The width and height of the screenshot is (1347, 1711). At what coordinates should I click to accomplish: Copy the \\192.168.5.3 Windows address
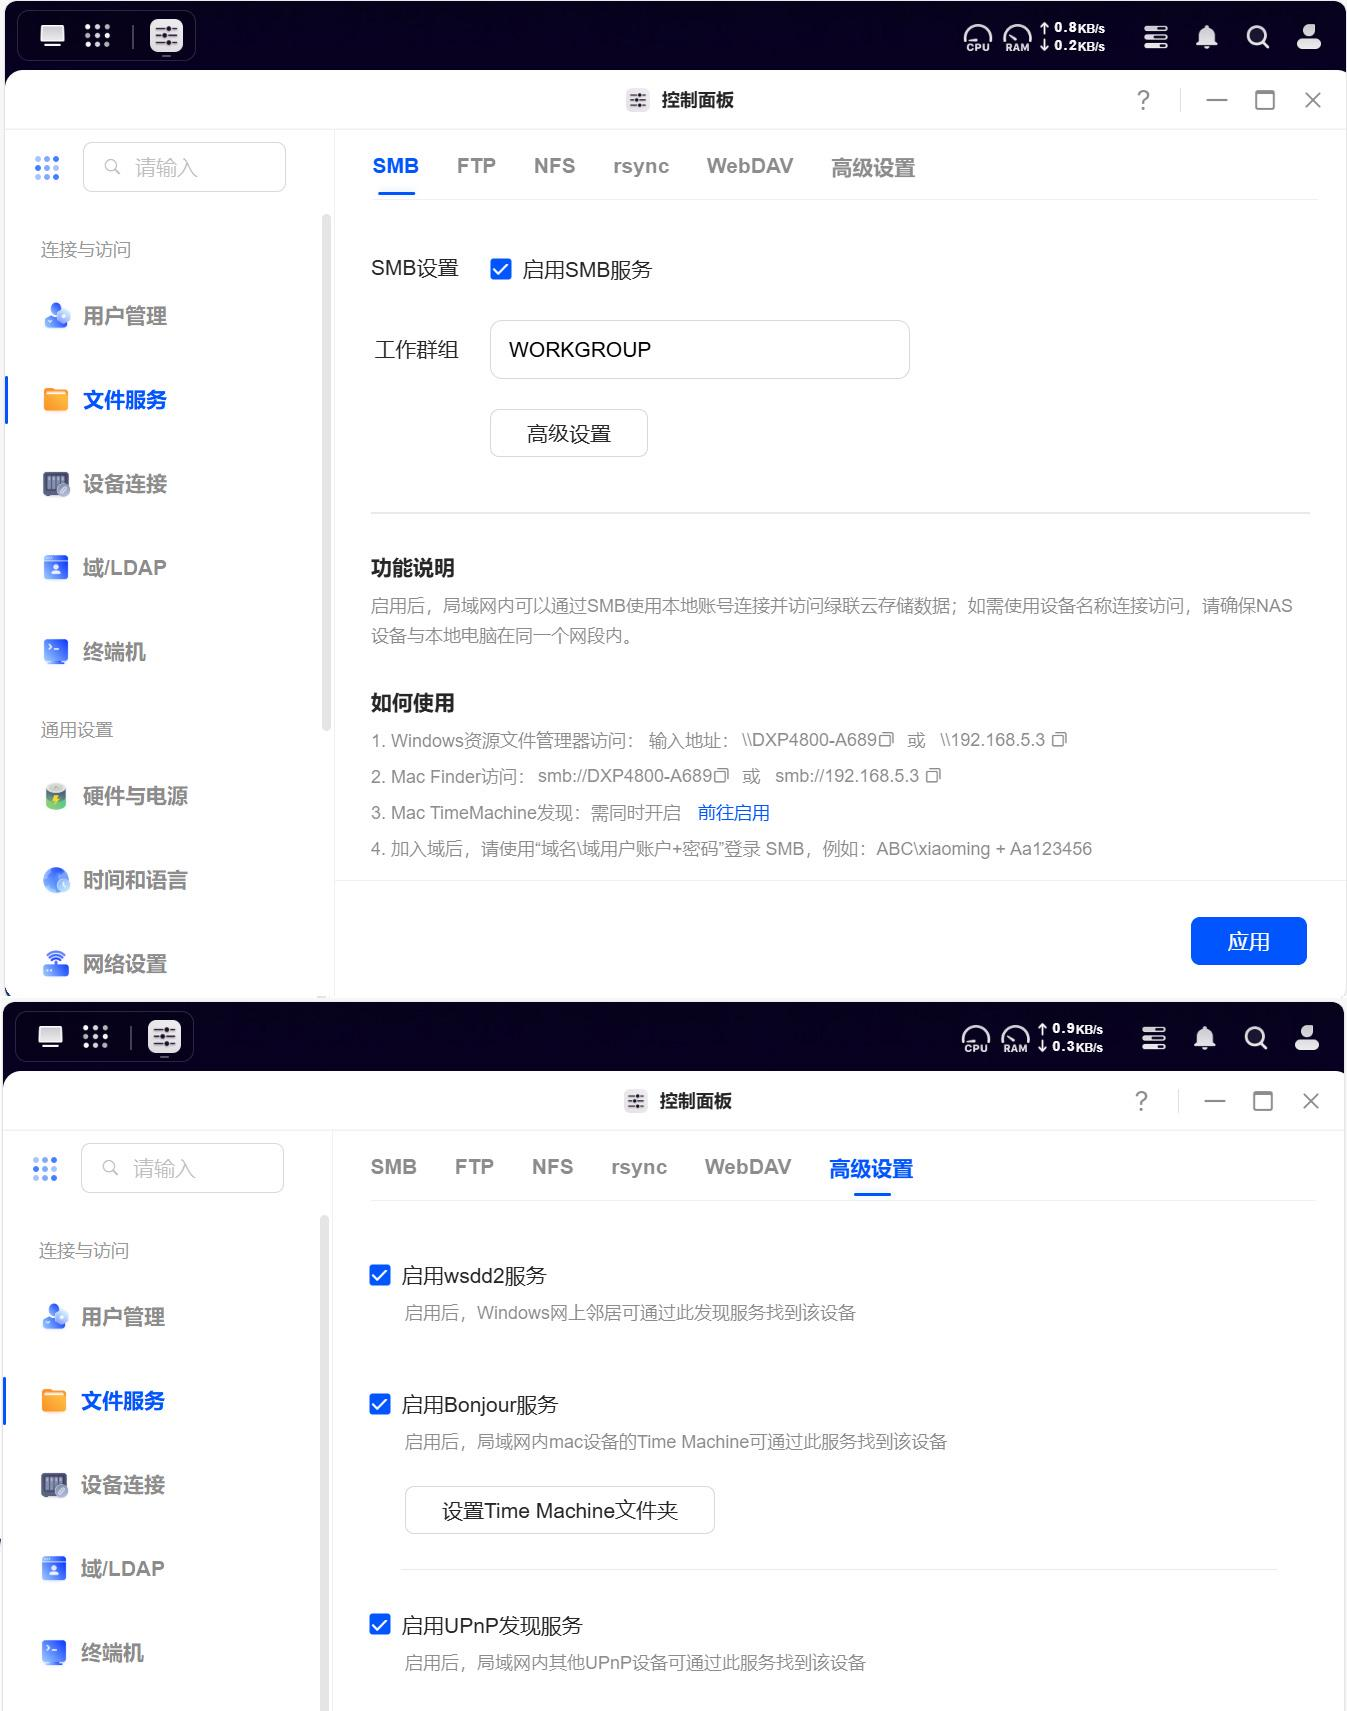coord(1060,740)
